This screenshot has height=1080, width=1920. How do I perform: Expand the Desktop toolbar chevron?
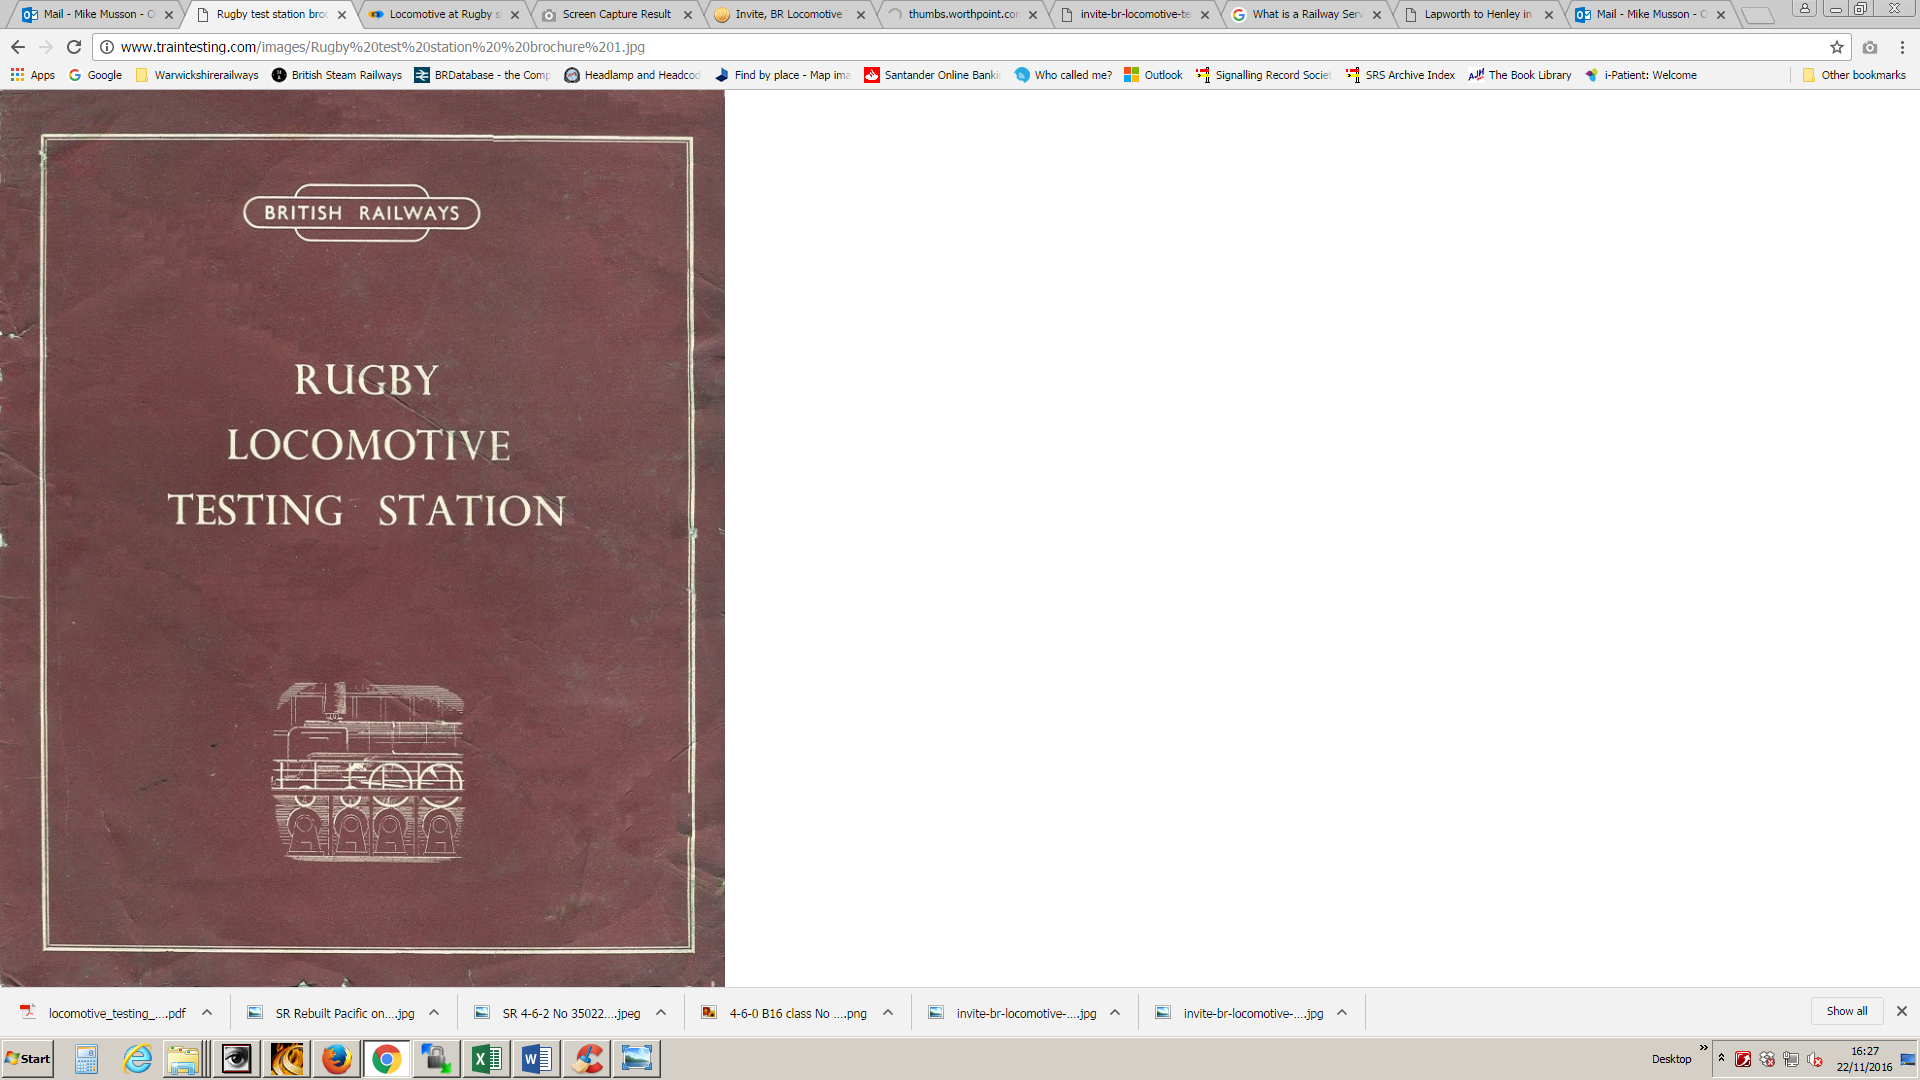[1703, 1048]
